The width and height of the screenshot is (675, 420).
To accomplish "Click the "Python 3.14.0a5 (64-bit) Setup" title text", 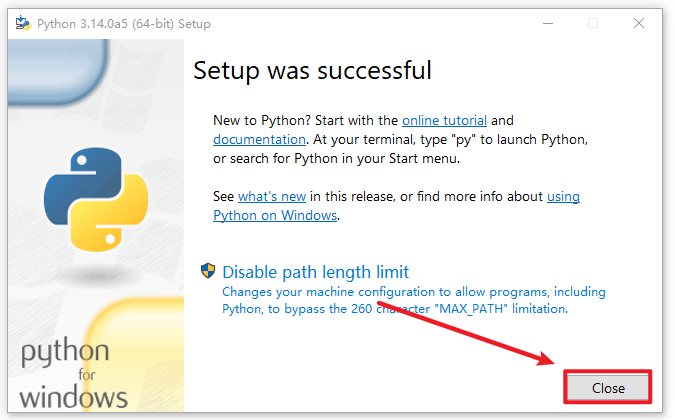I will pos(124,23).
